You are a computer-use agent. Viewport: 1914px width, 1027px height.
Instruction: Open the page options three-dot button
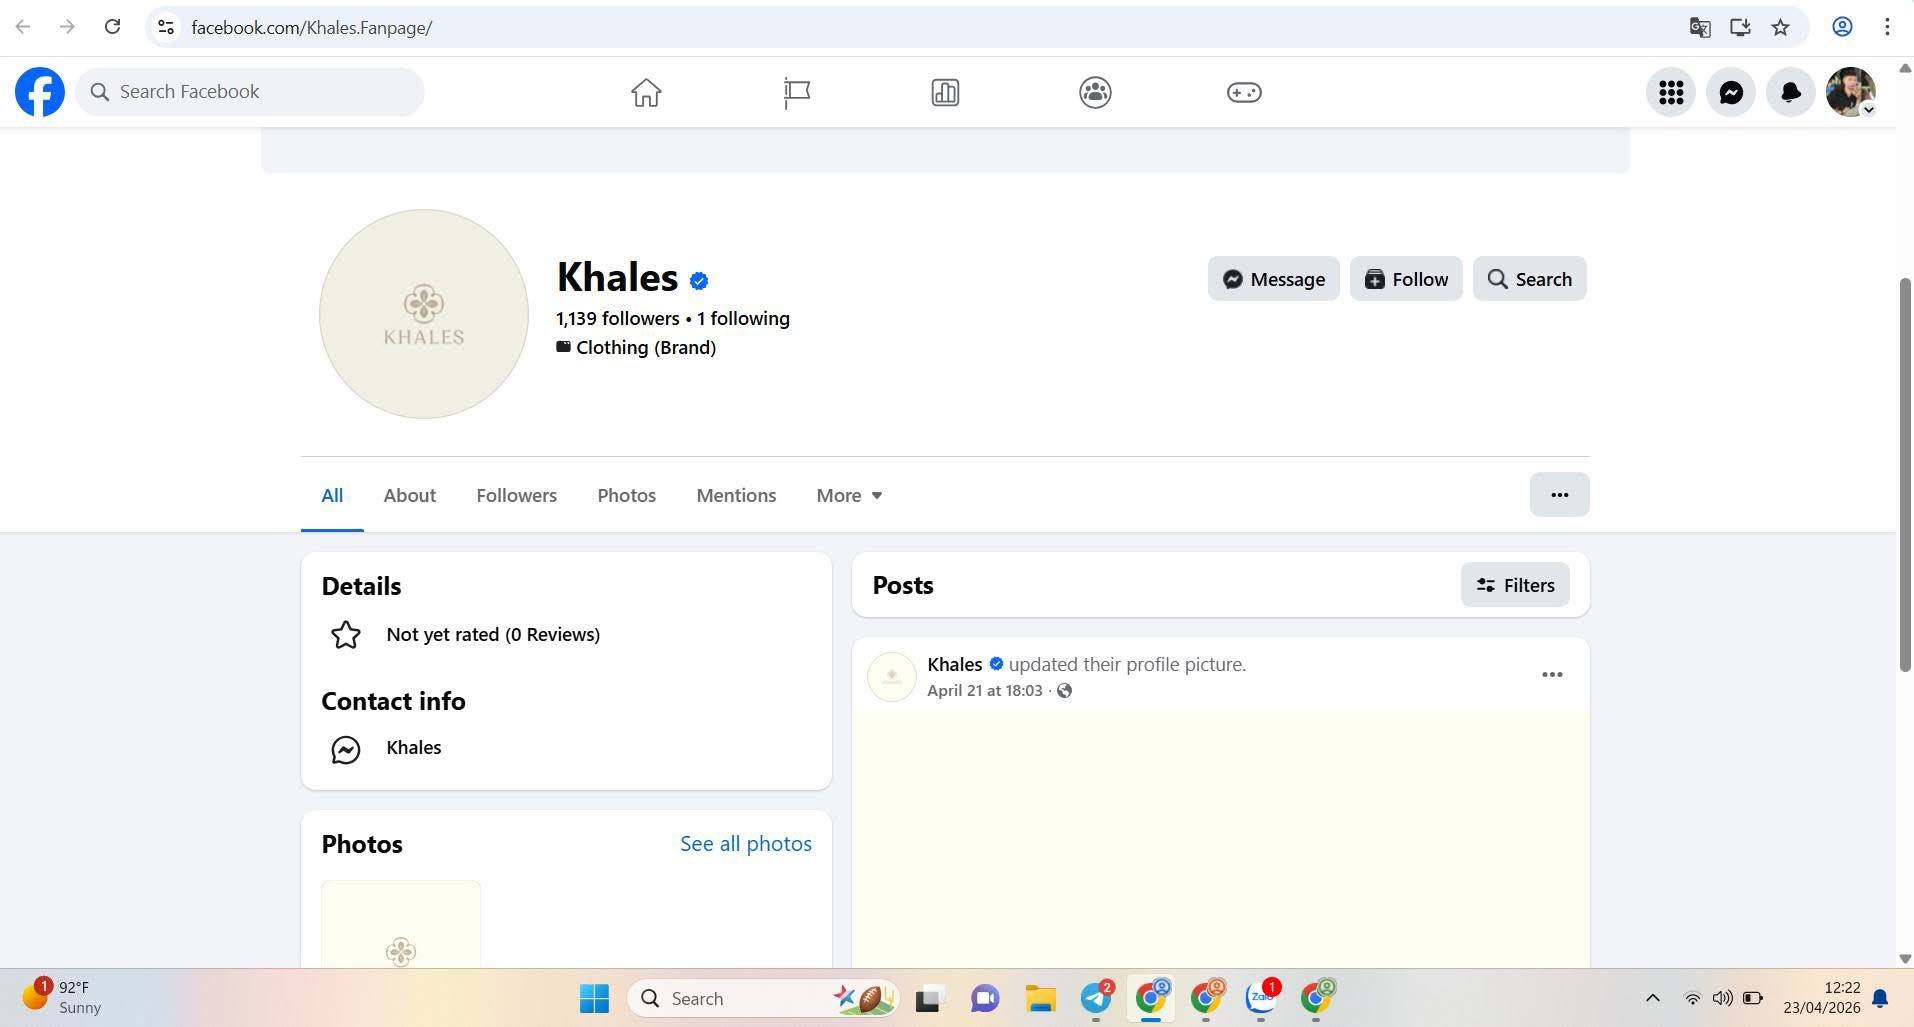point(1559,495)
